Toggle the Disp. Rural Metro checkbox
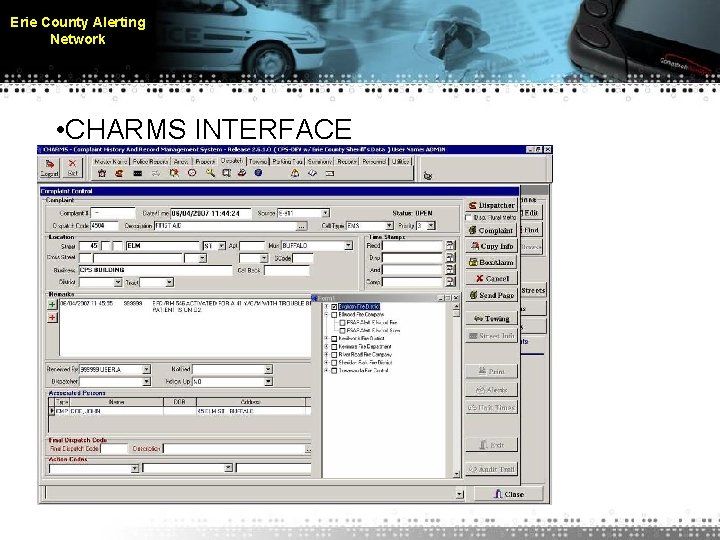This screenshot has height=540, width=720. pos(469,217)
